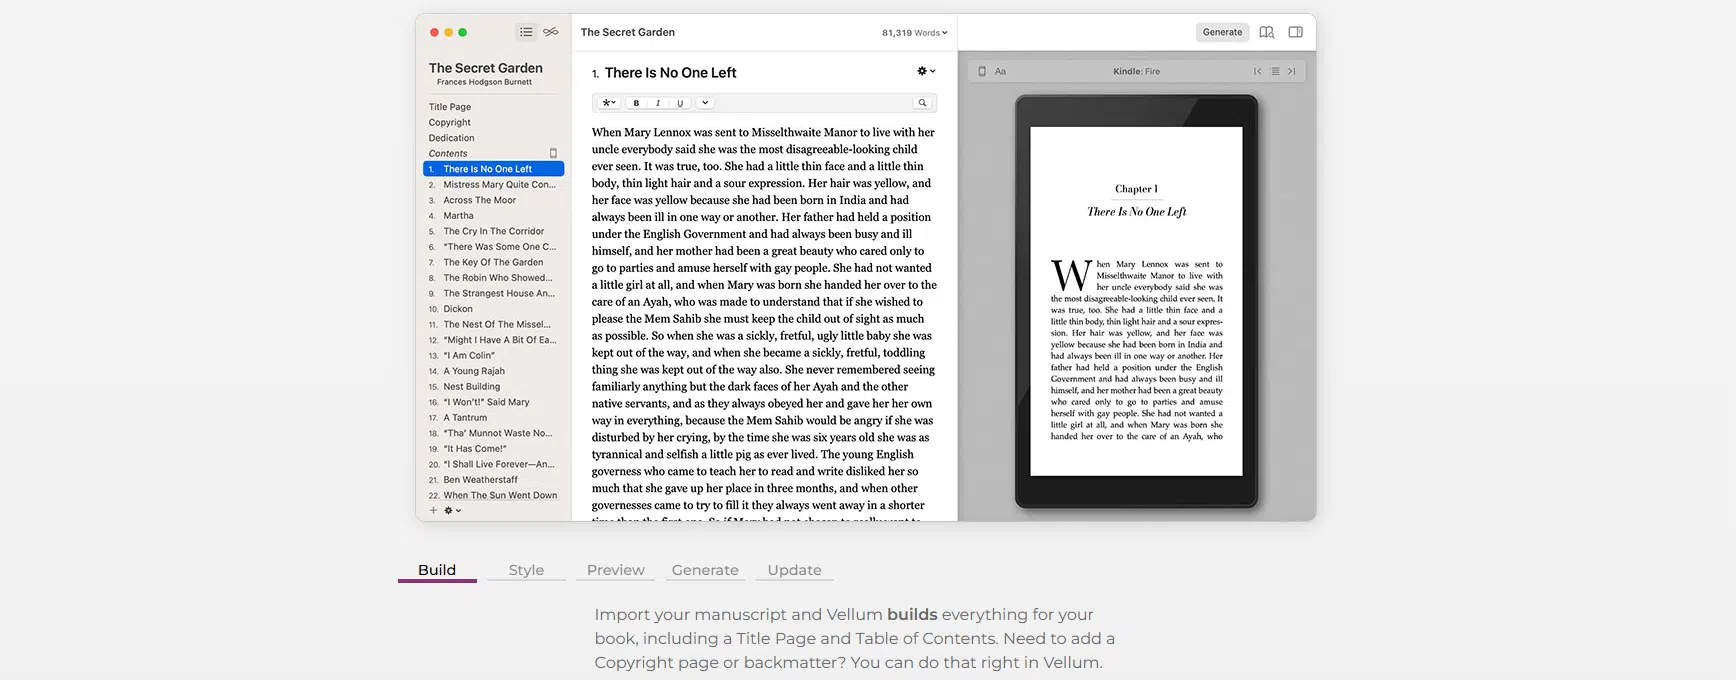The image size is (1736, 680).
Task: Click The Secret Garden book title in sidebar
Action: pyautogui.click(x=486, y=68)
